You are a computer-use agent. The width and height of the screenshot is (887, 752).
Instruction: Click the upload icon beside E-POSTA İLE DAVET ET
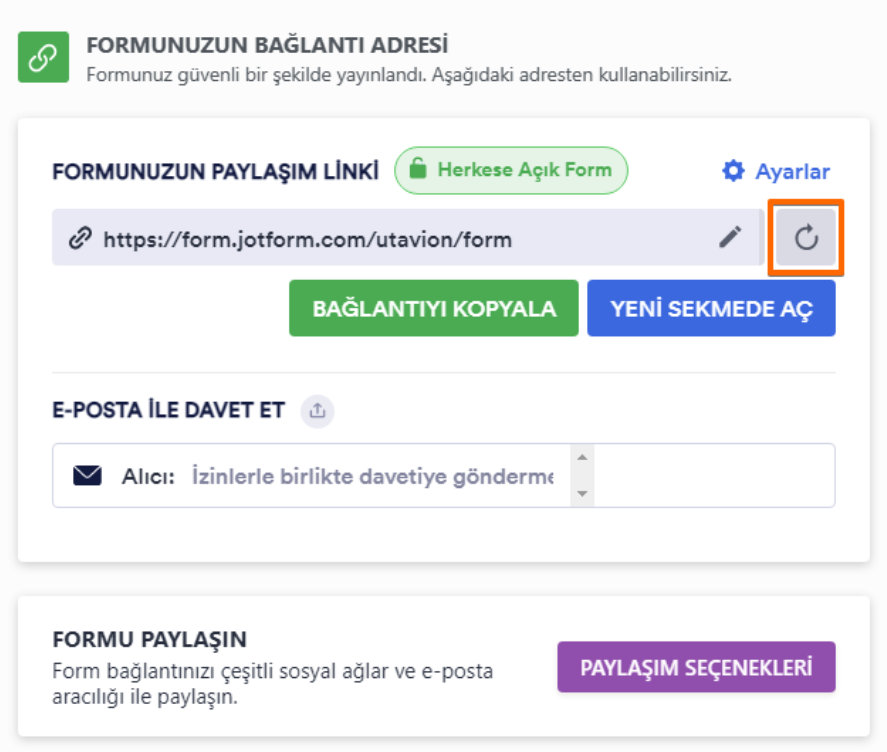click(317, 411)
